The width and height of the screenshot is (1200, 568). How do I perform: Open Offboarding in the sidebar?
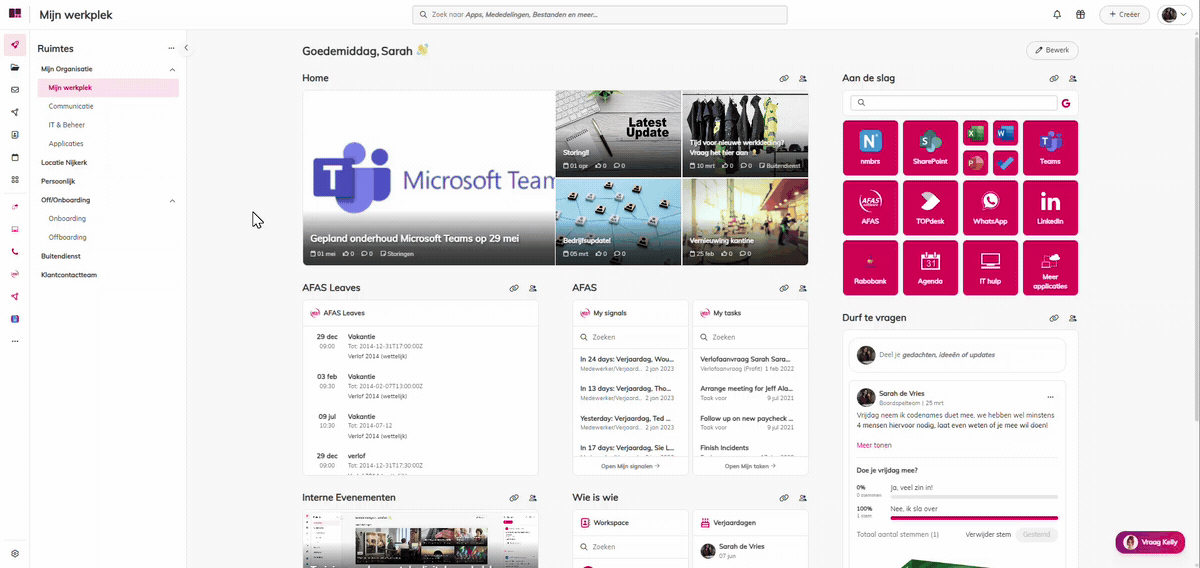[x=68, y=237]
